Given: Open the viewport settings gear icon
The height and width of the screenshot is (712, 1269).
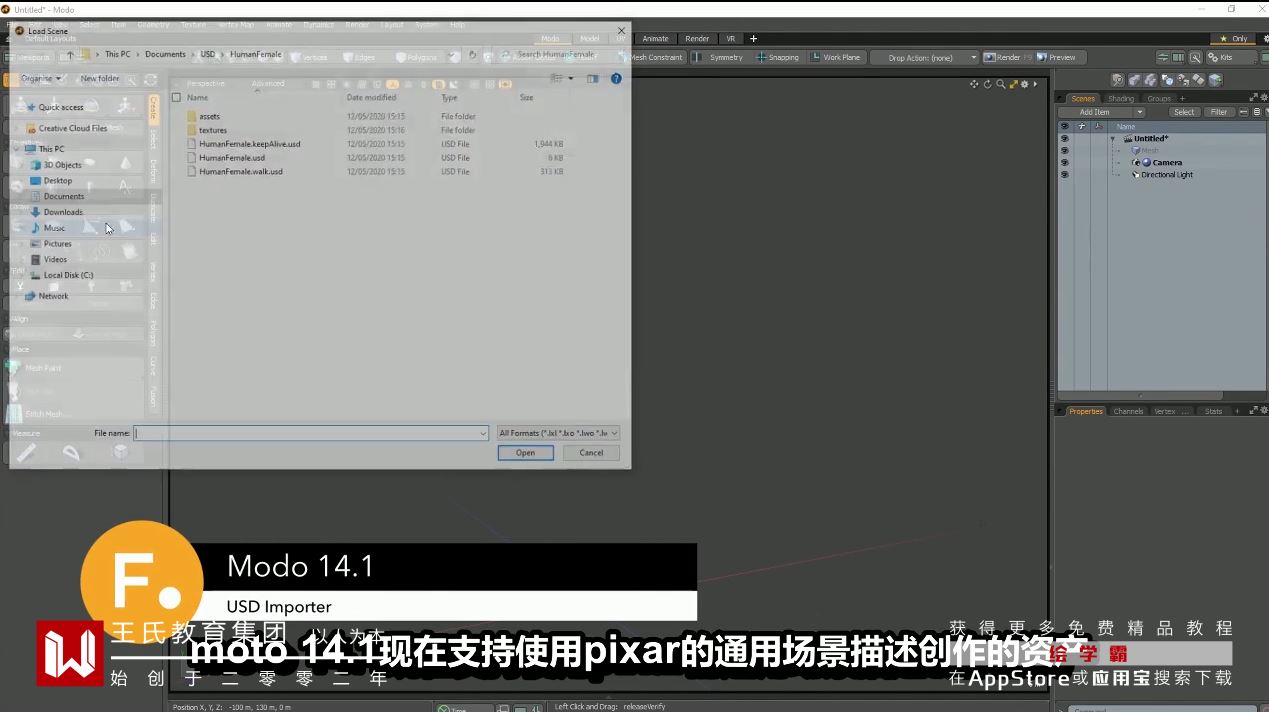Looking at the screenshot, I should click(x=1024, y=84).
